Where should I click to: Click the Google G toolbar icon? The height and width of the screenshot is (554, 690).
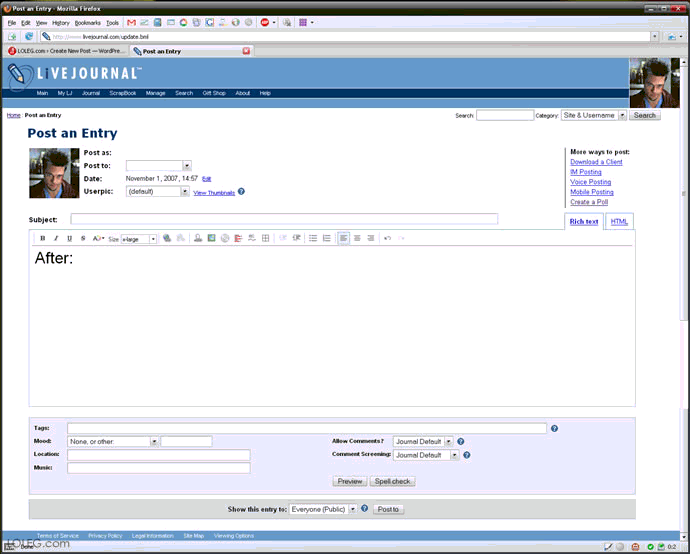[x=209, y=22]
